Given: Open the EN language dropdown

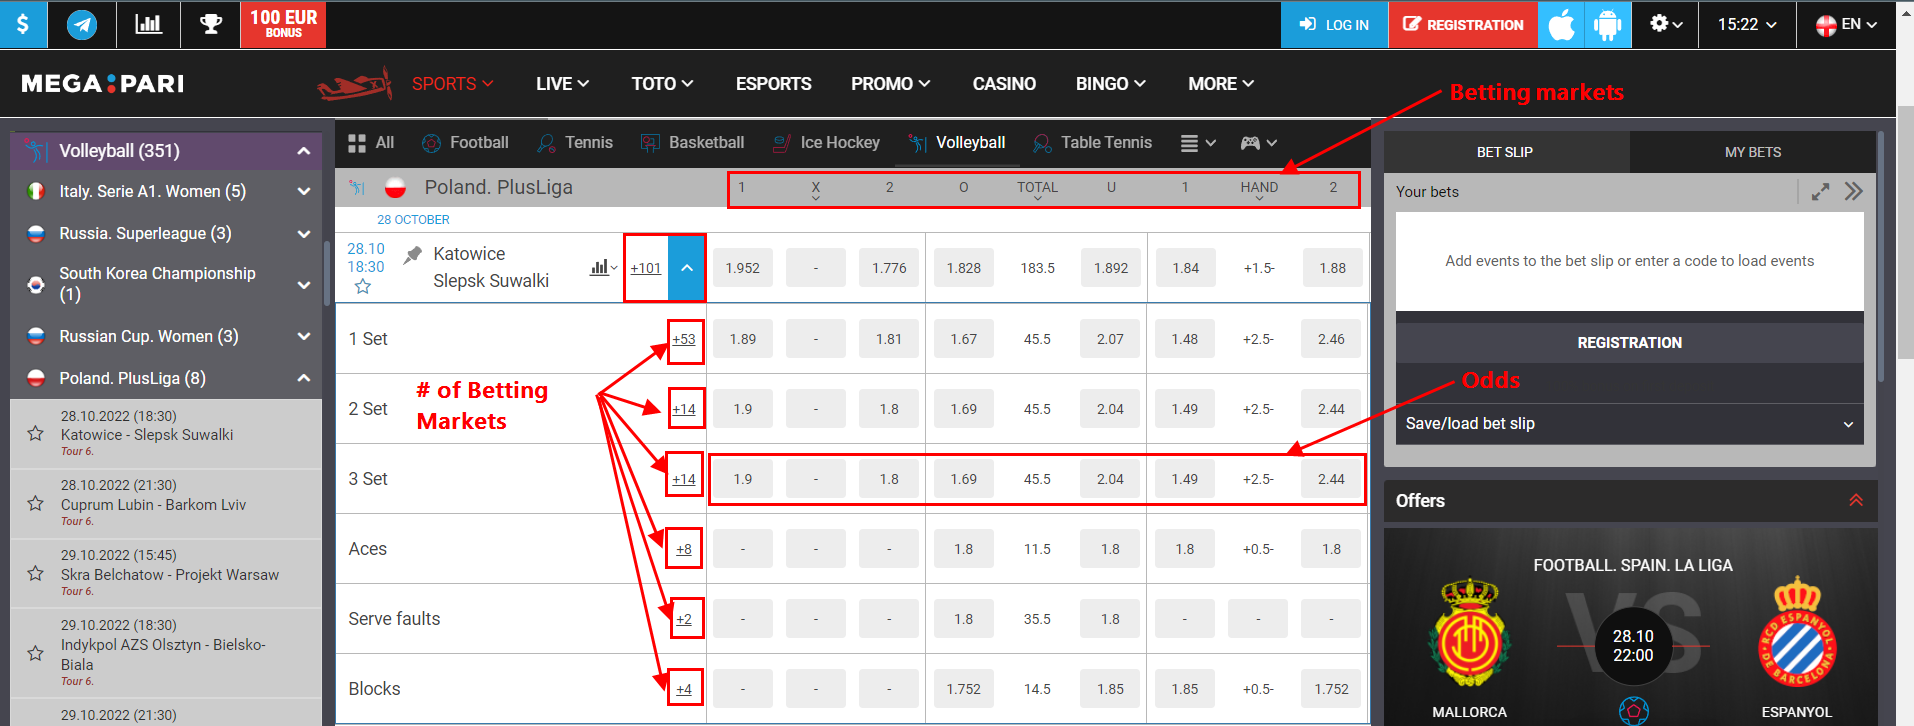Looking at the screenshot, I should pyautogui.click(x=1846, y=24).
